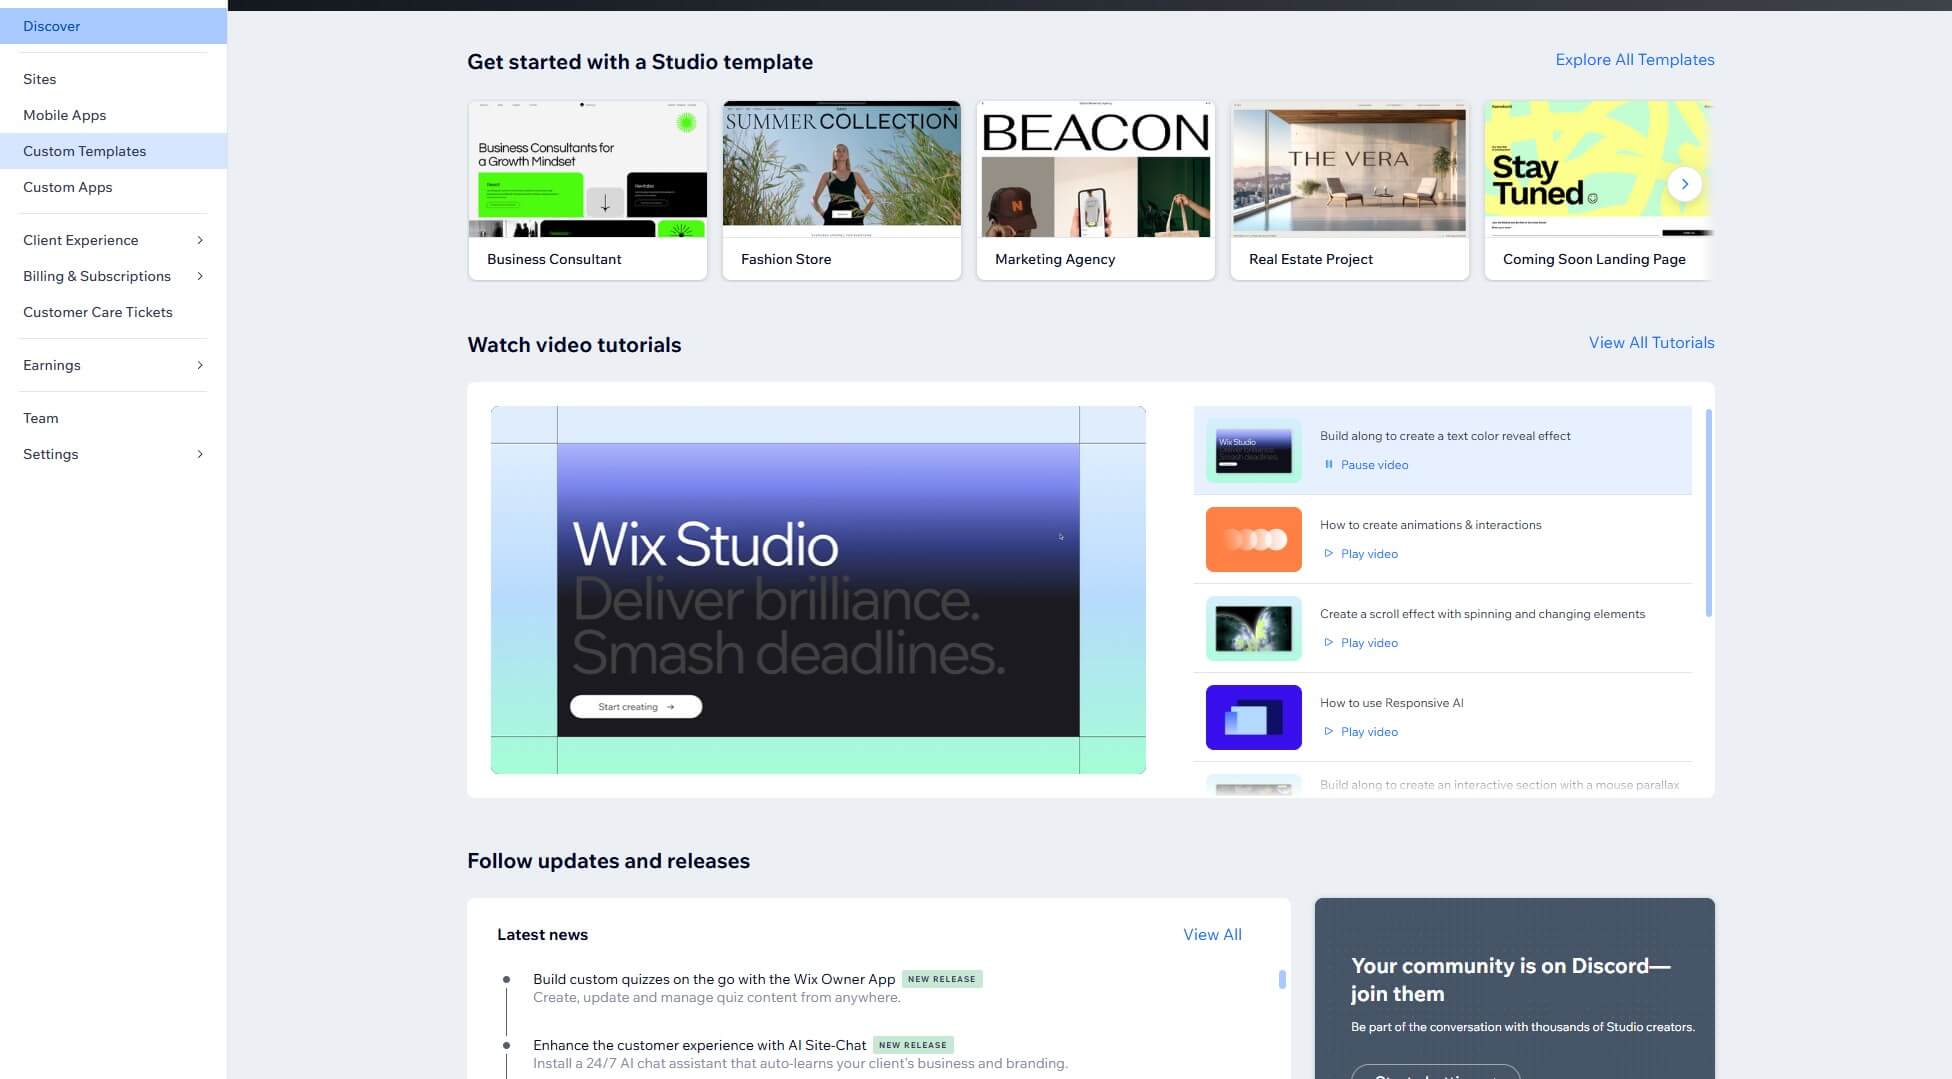Viewport: 1952px width, 1079px height.
Task: Open Mobile Apps in the sidebar
Action: [113, 115]
